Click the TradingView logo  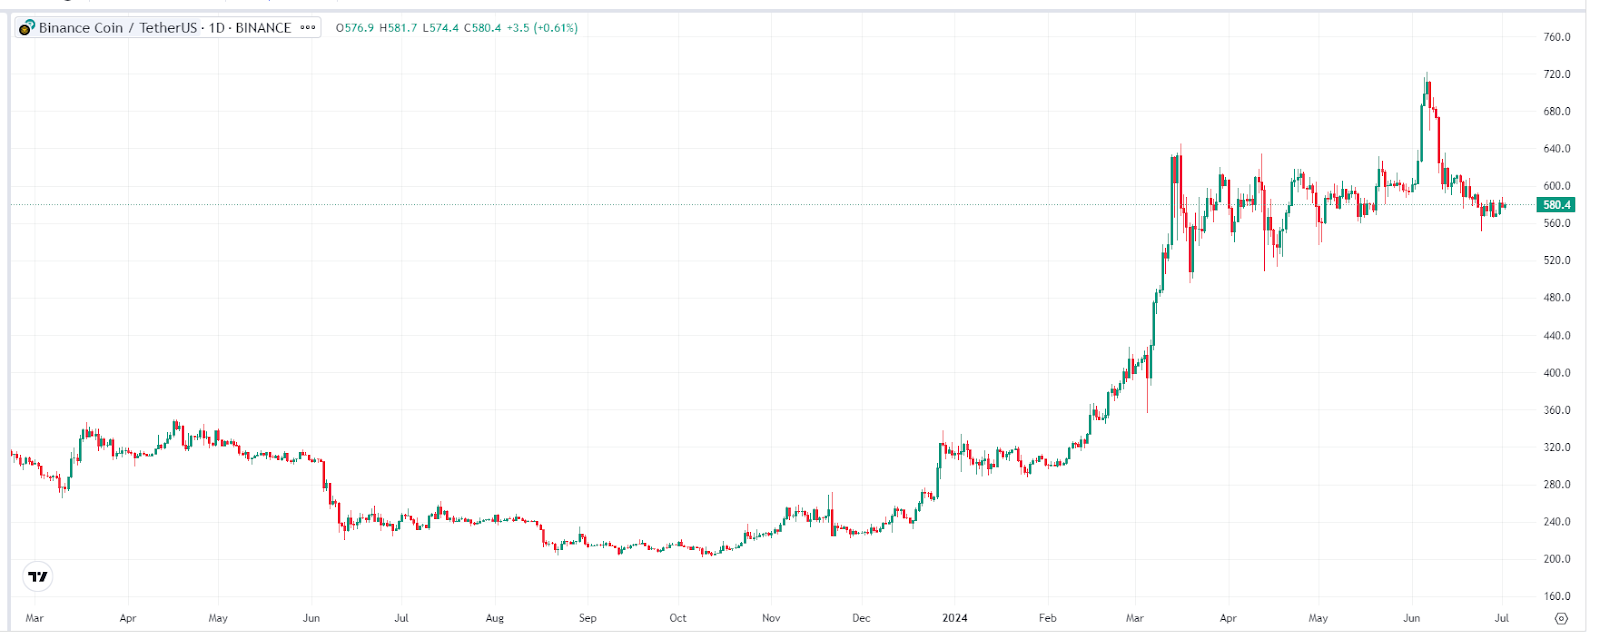pos(38,577)
